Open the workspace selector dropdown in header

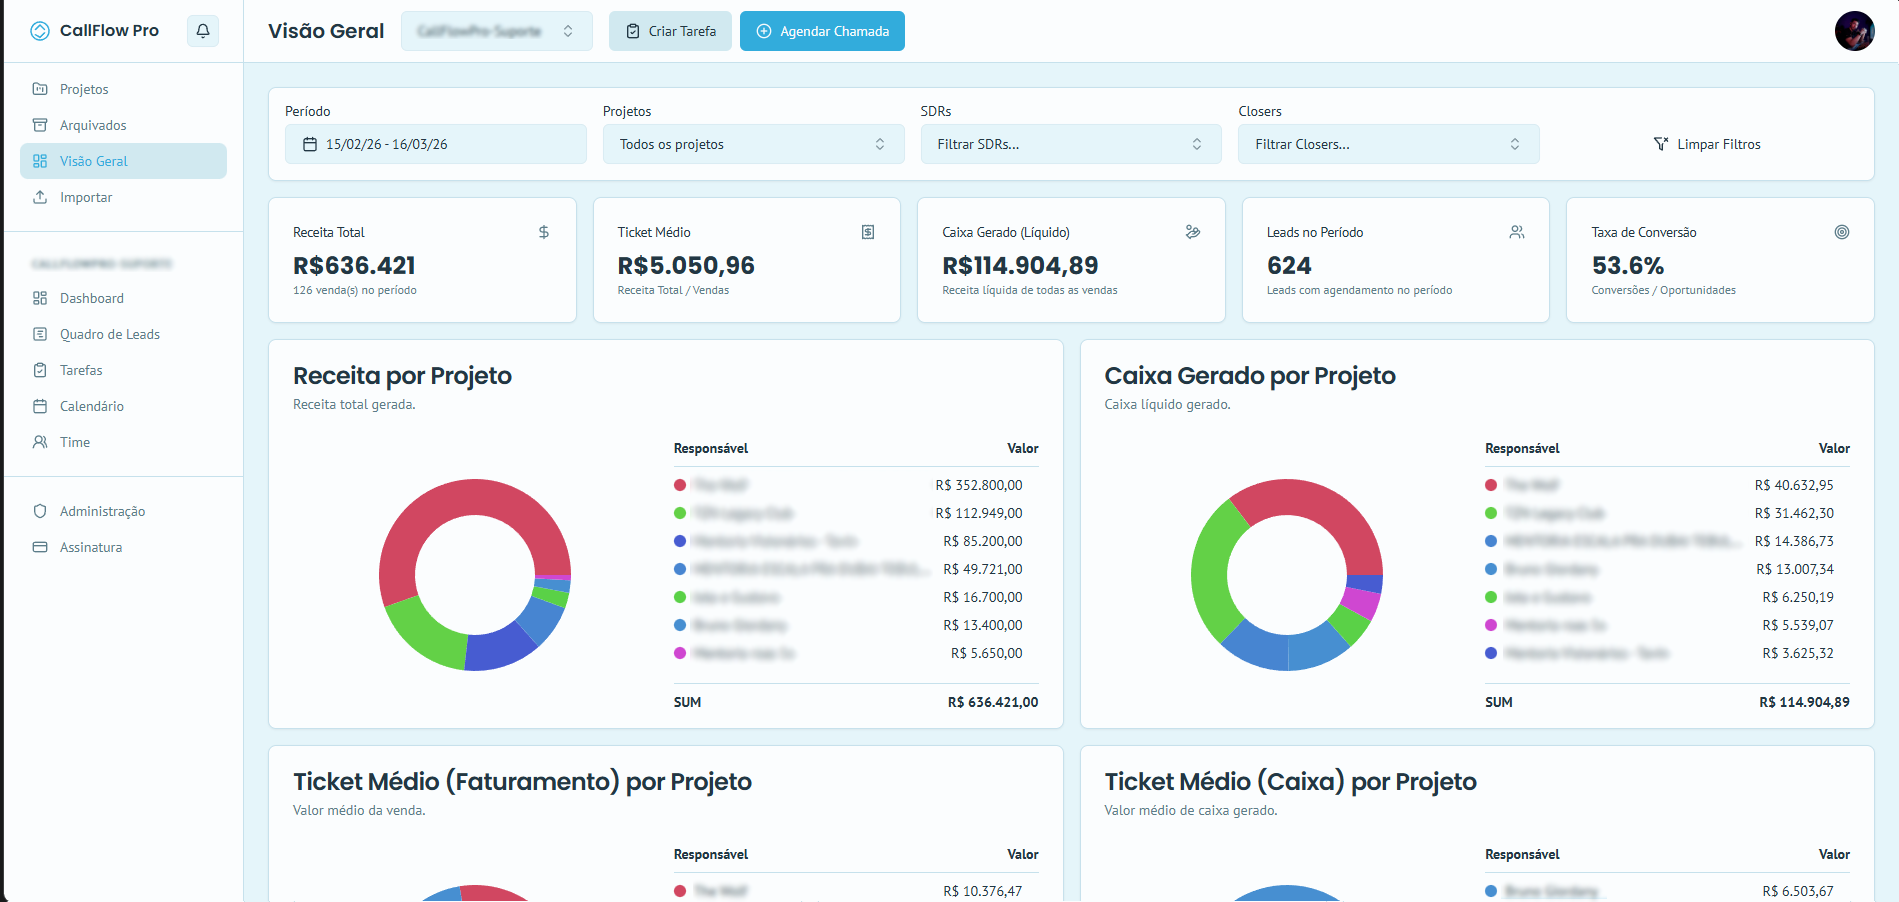(x=497, y=31)
